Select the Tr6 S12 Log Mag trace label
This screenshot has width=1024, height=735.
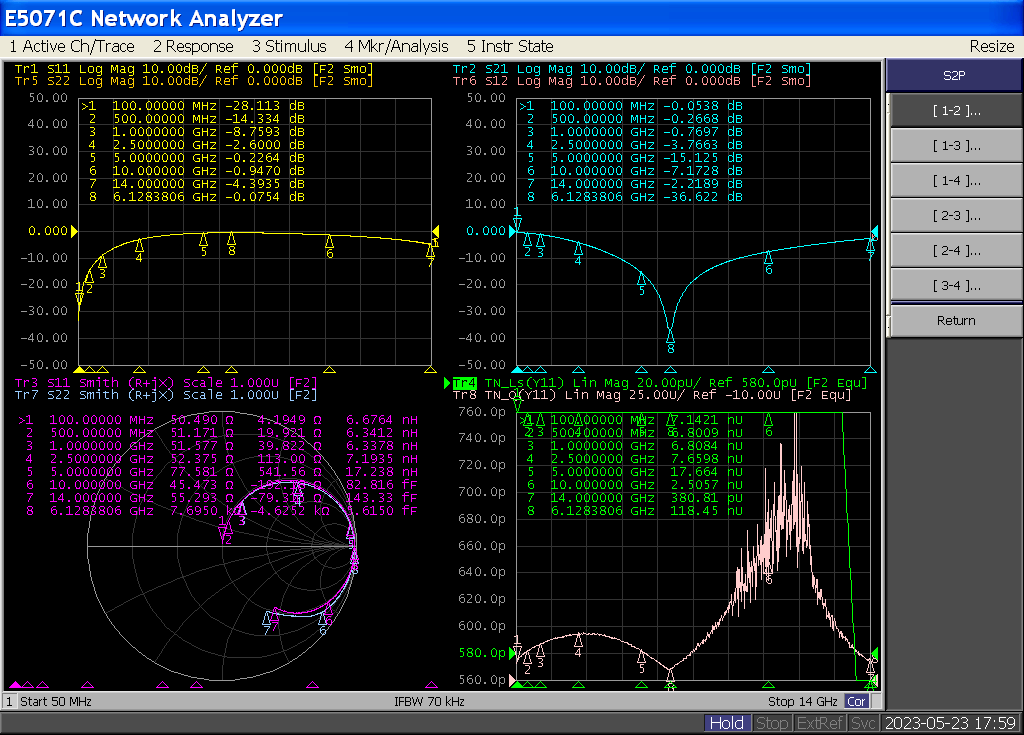click(632, 81)
